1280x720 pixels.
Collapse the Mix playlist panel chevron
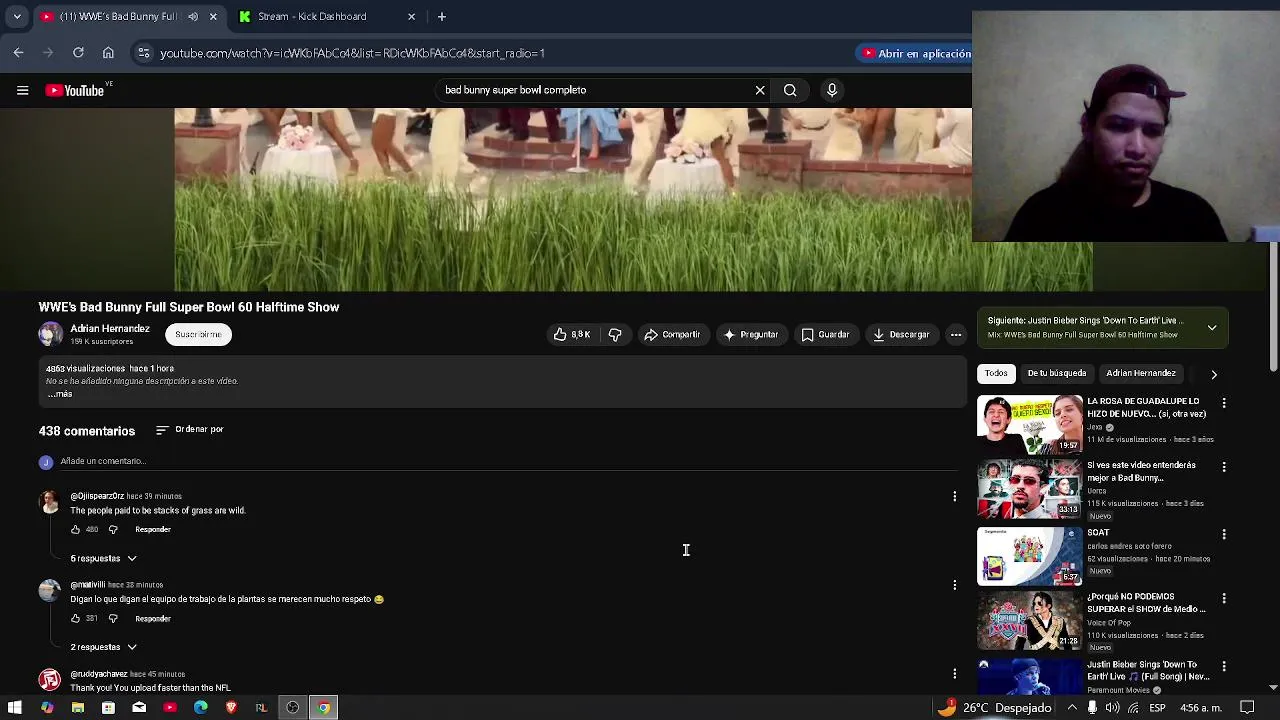pos(1212,328)
